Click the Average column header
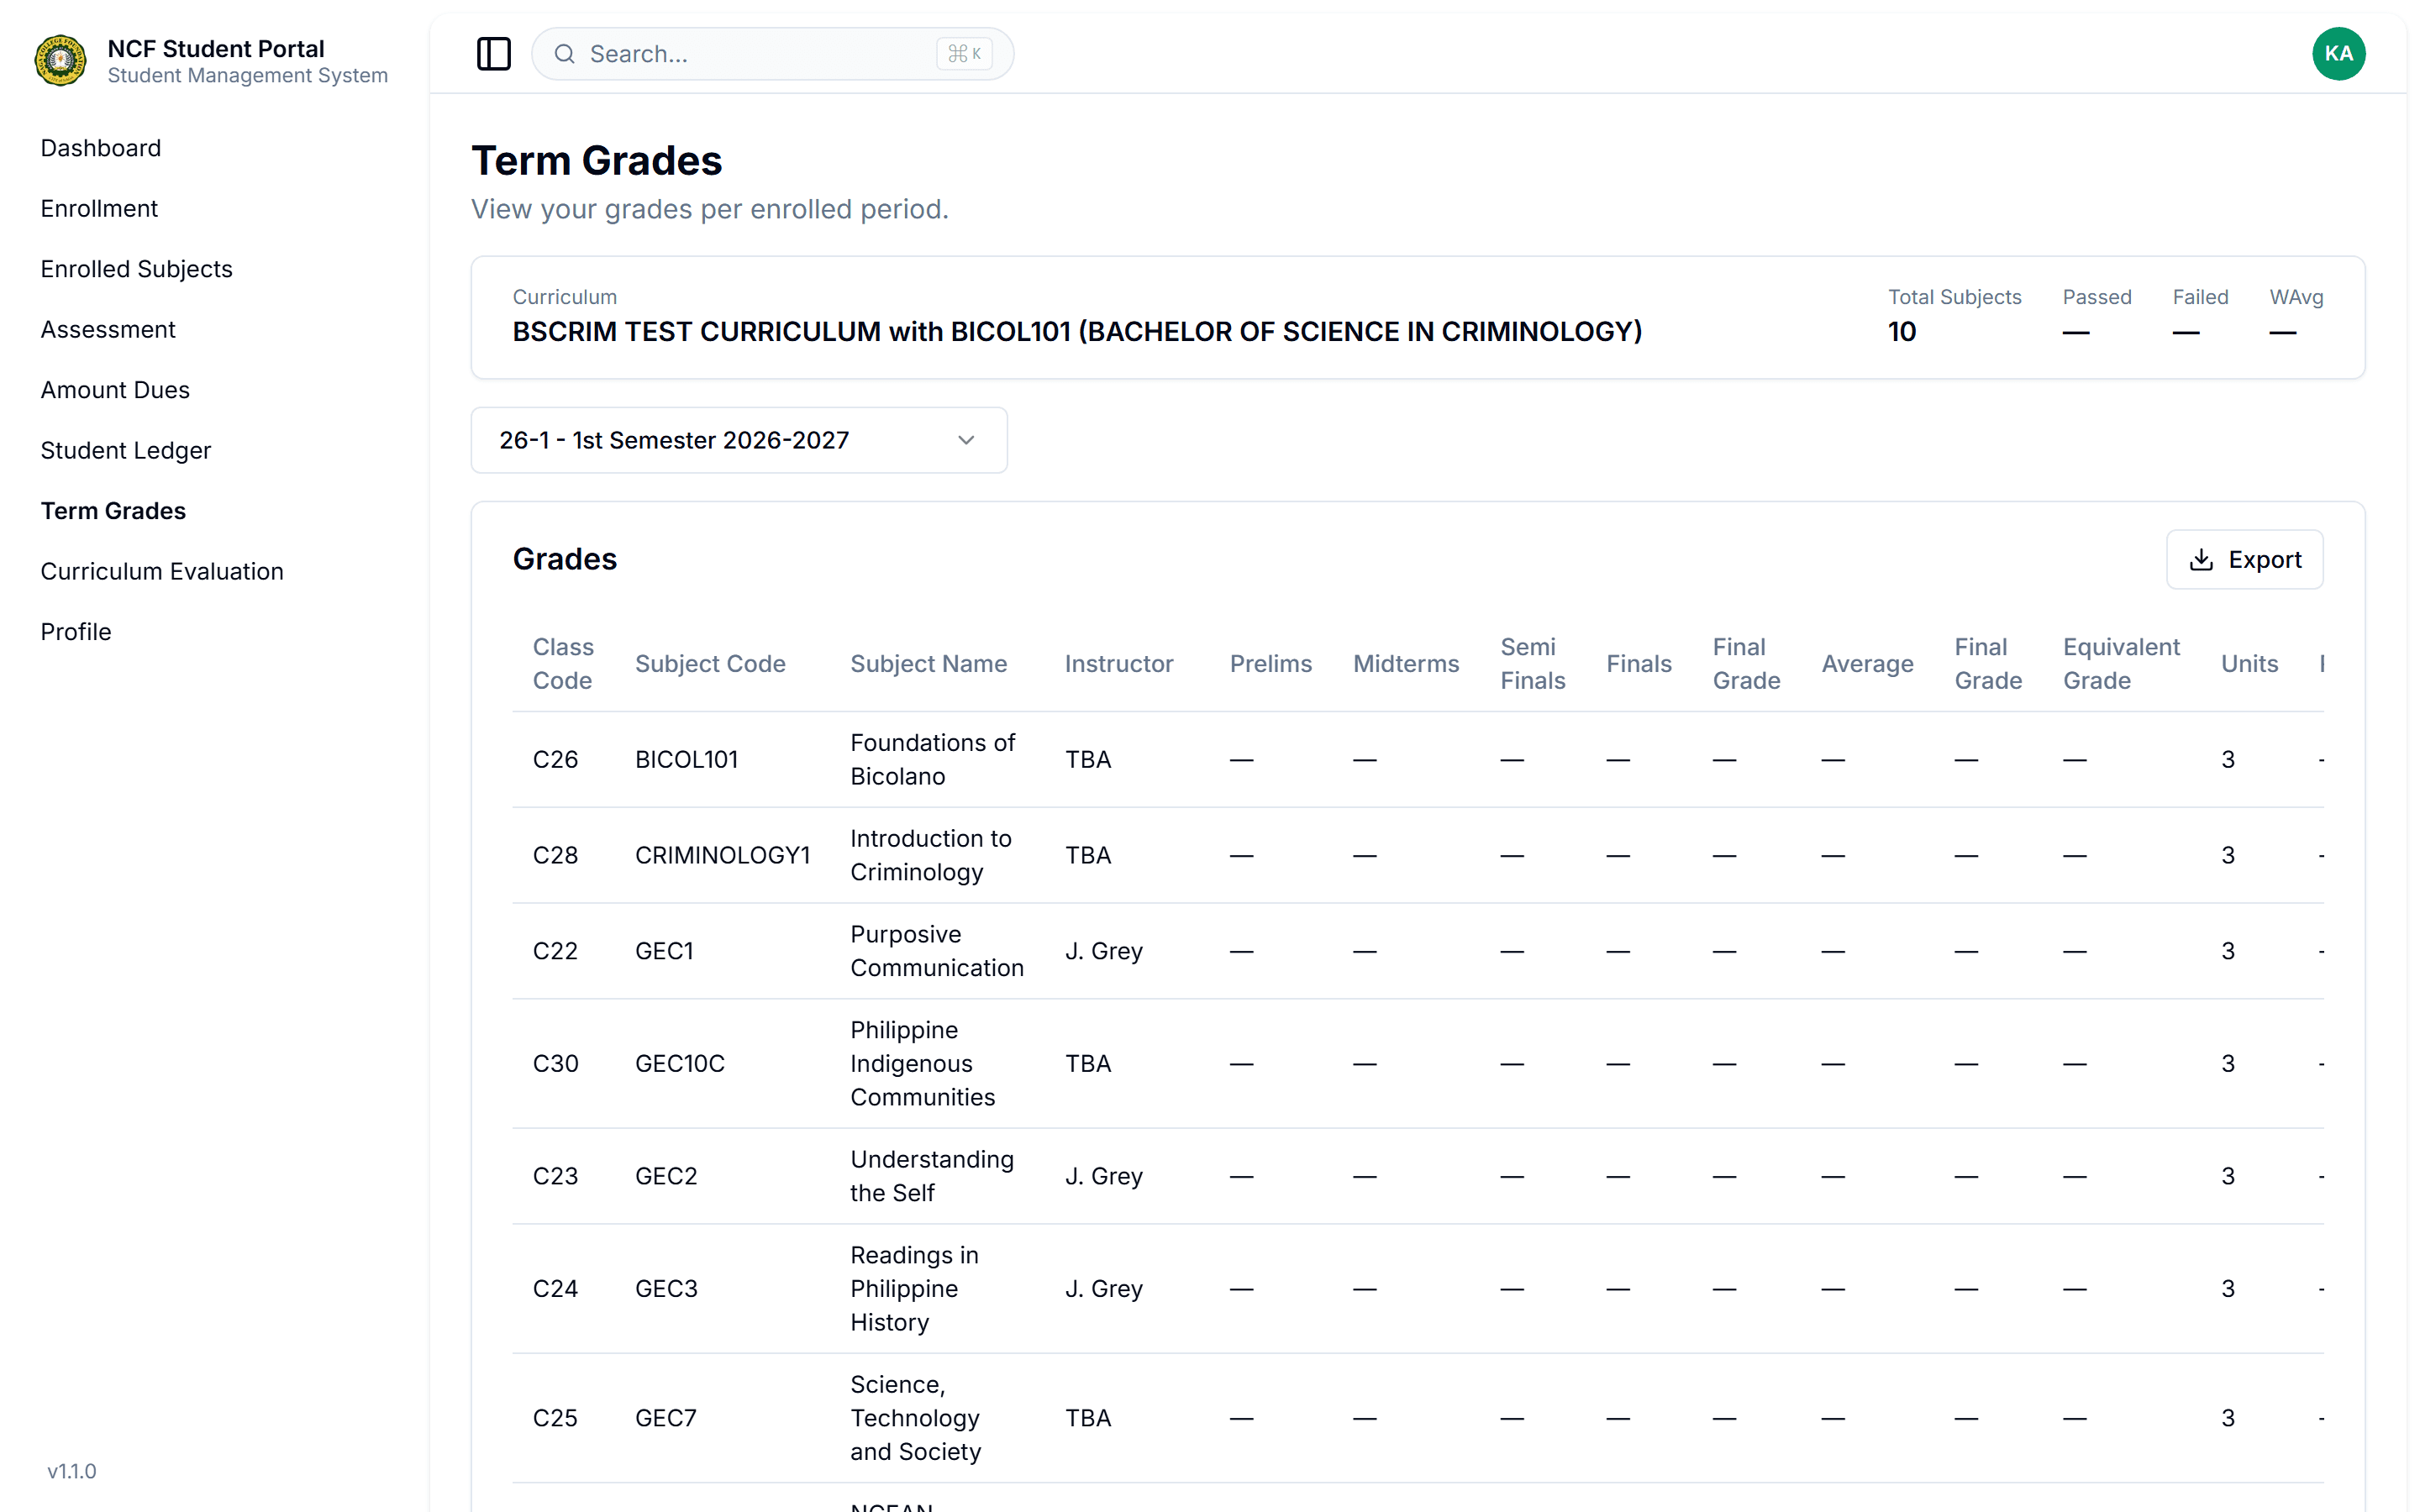Viewport: 2420px width, 1512px height. tap(1867, 664)
